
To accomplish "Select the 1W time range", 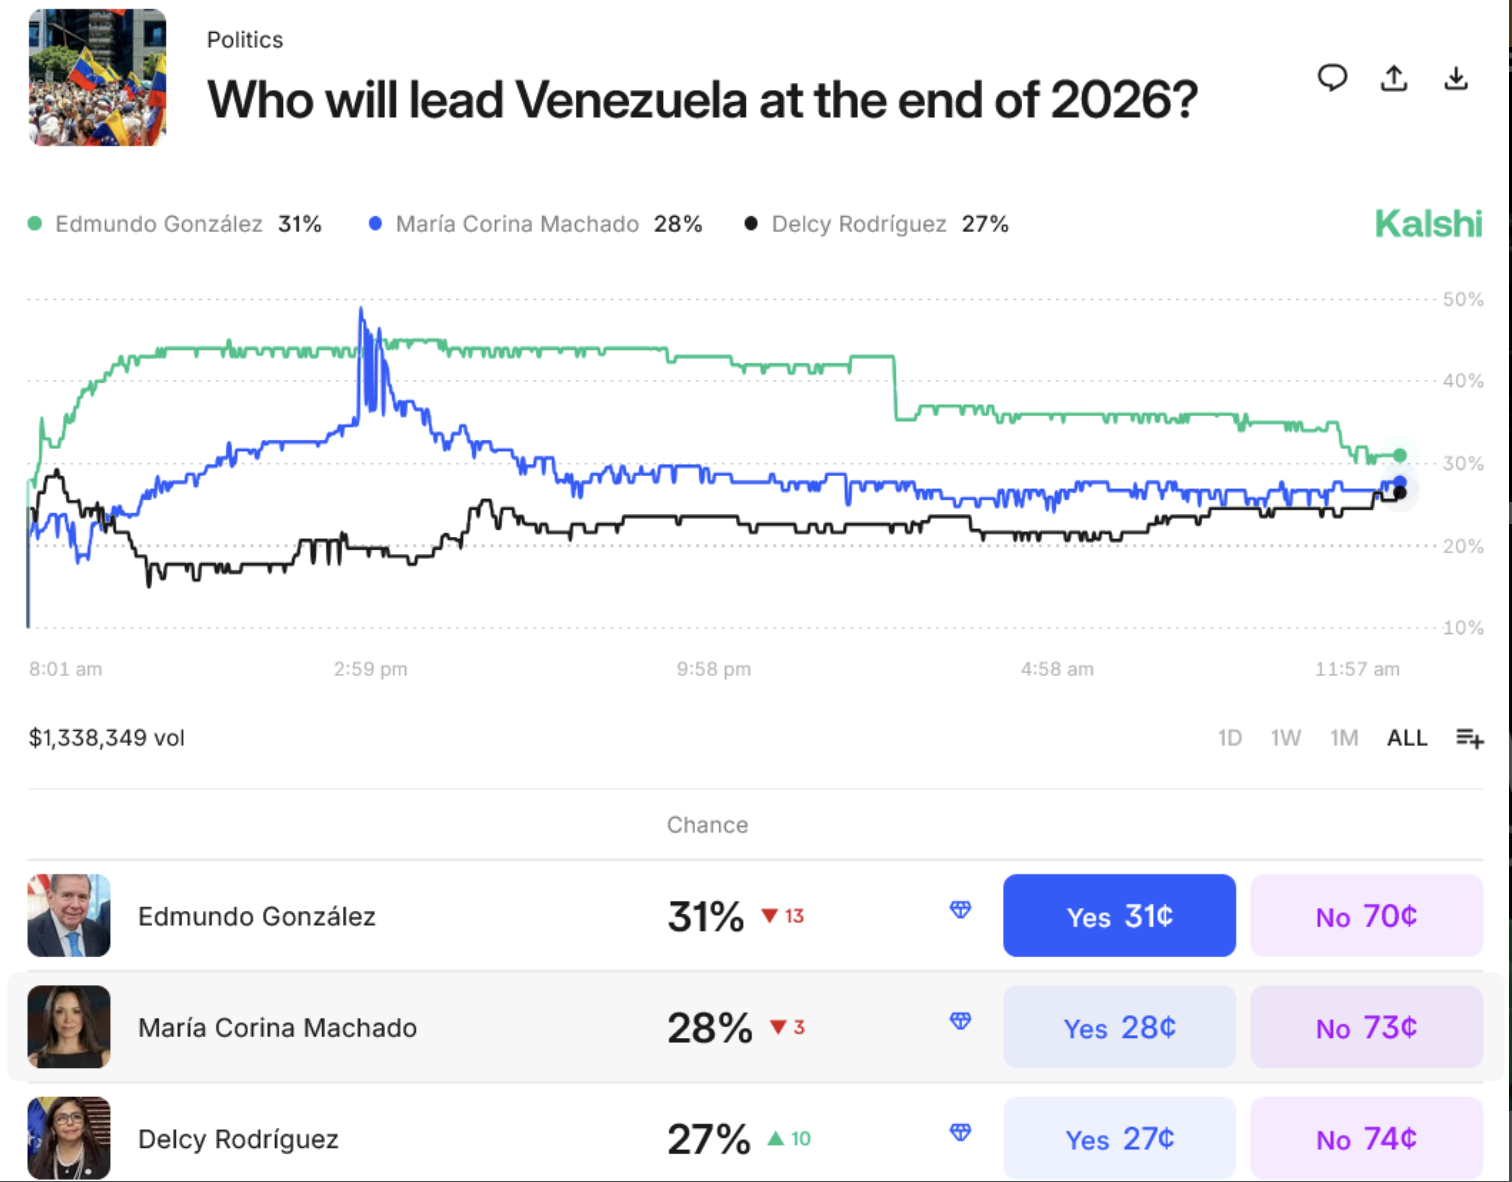I will click(1287, 738).
